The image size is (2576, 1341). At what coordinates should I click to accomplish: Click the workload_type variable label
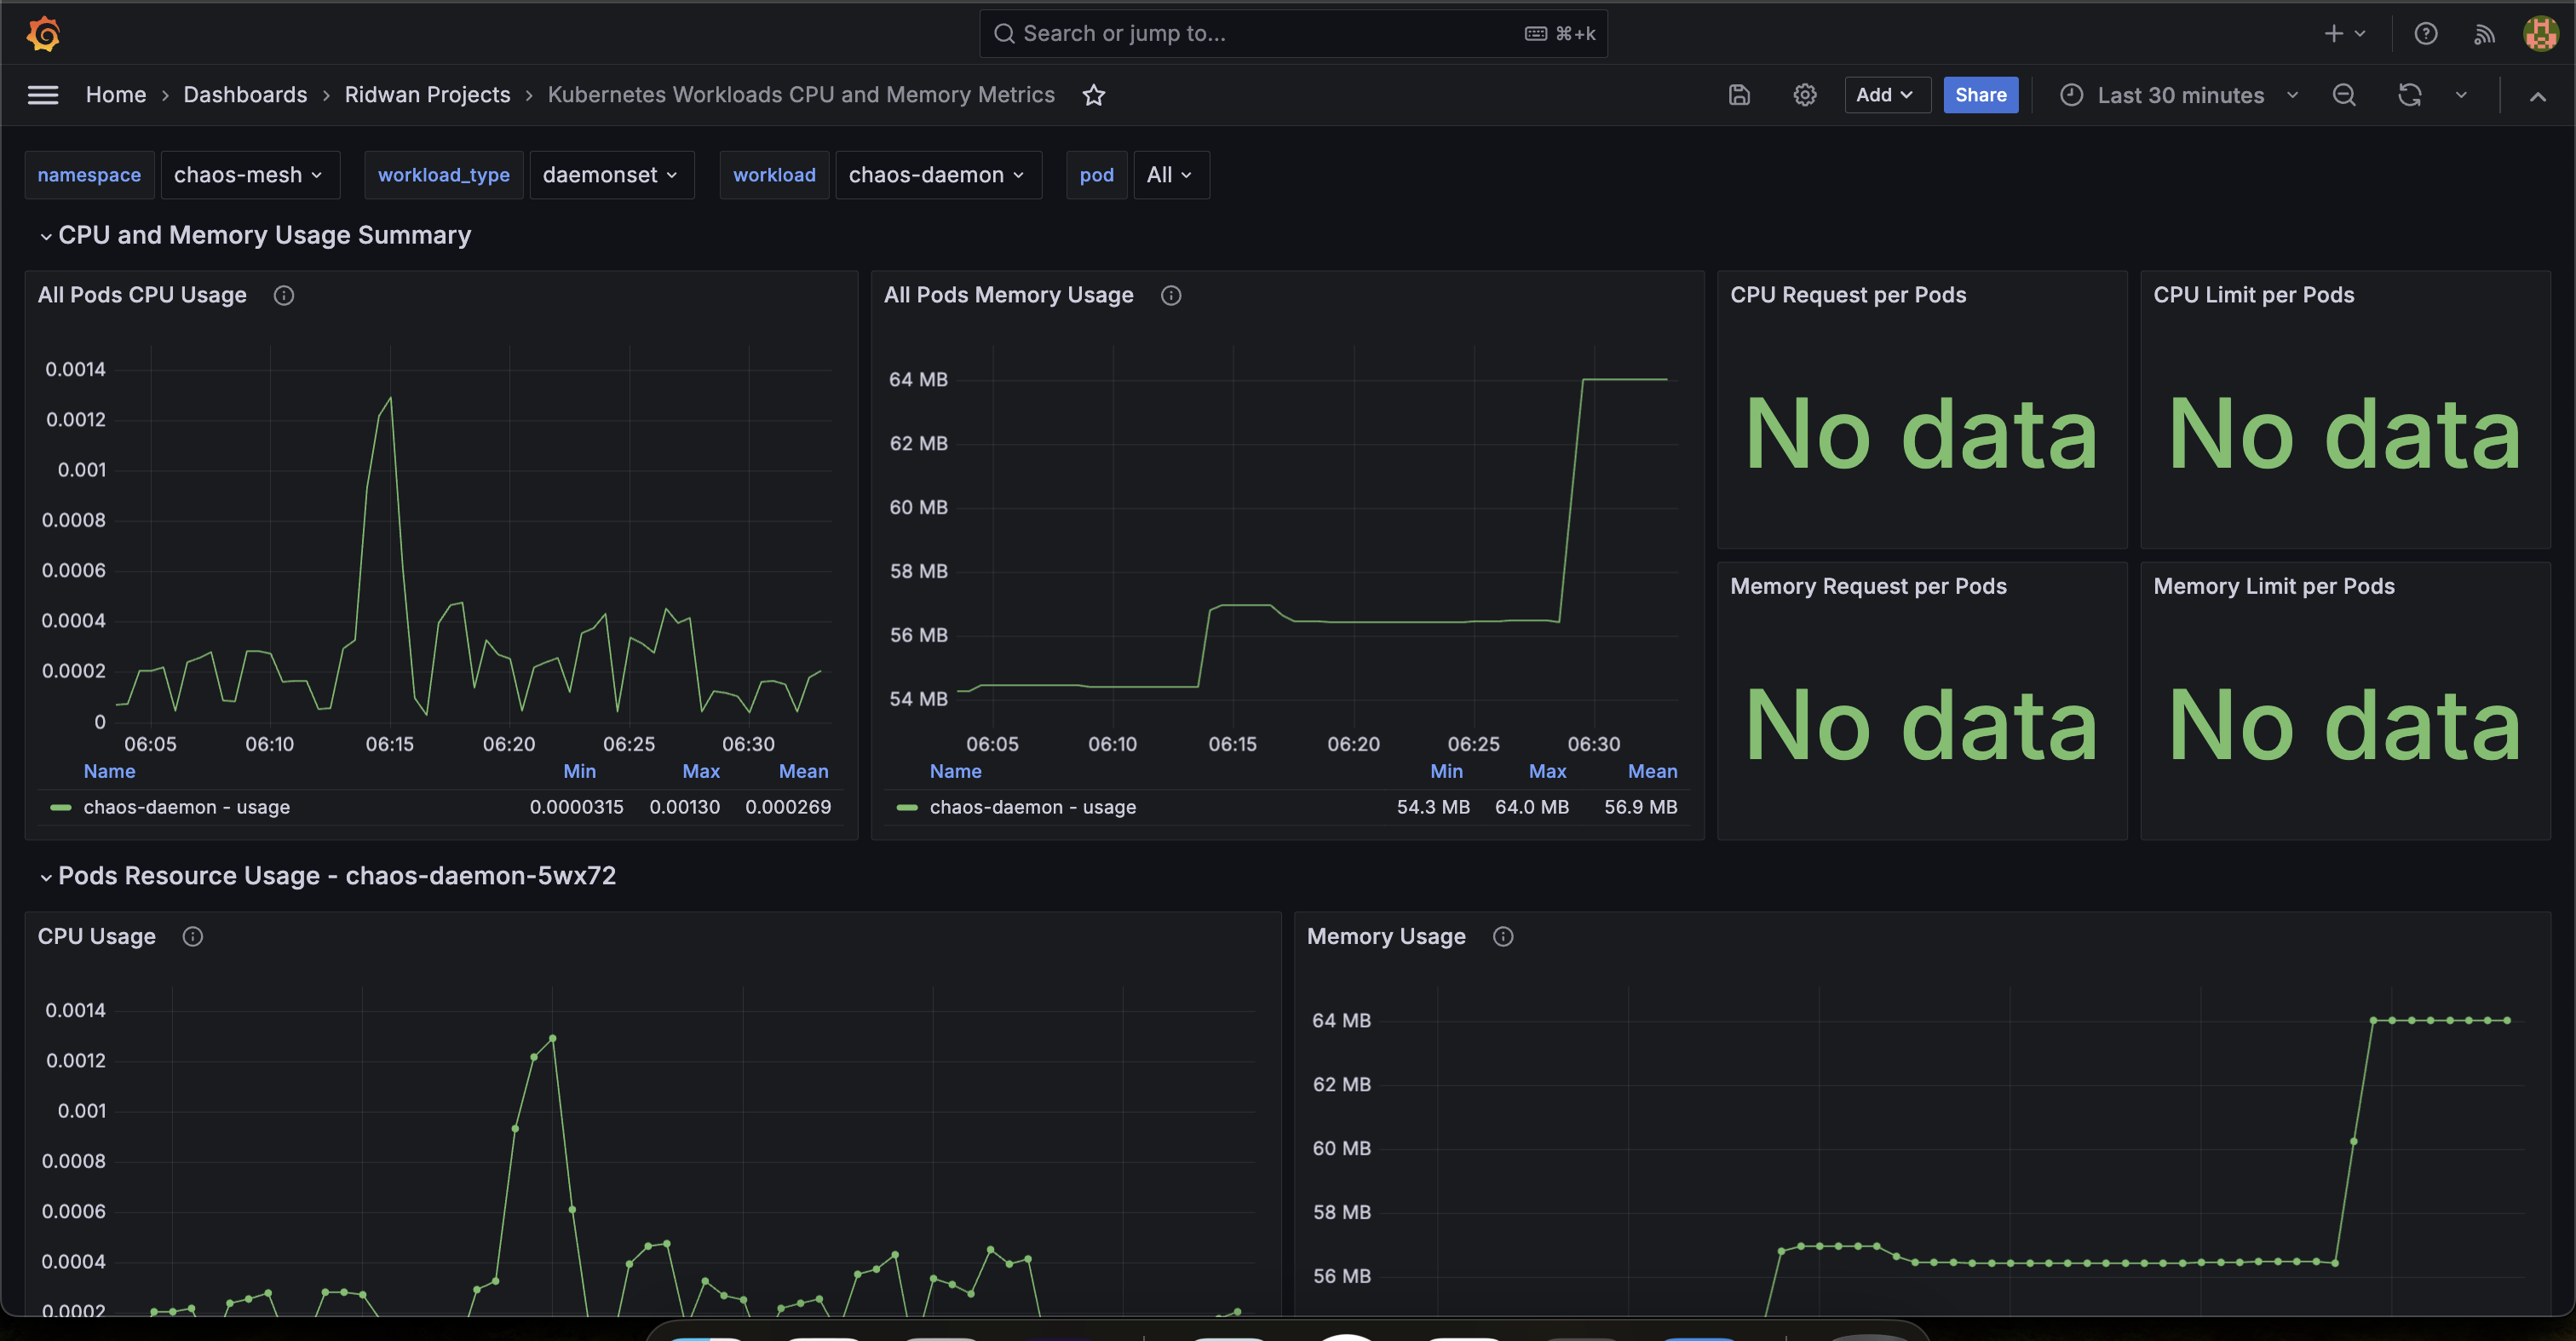pos(444,175)
